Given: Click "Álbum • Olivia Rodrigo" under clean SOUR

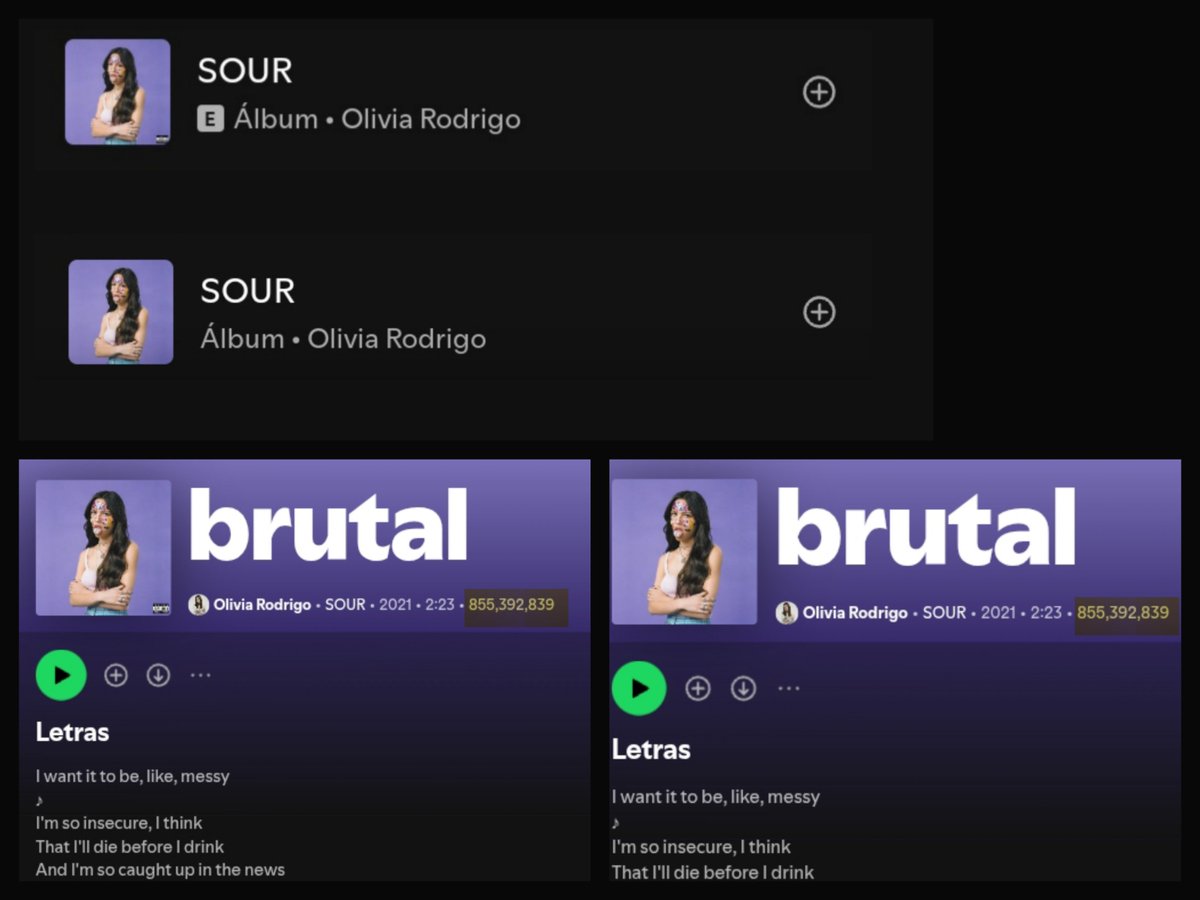Looking at the screenshot, I should [x=343, y=339].
